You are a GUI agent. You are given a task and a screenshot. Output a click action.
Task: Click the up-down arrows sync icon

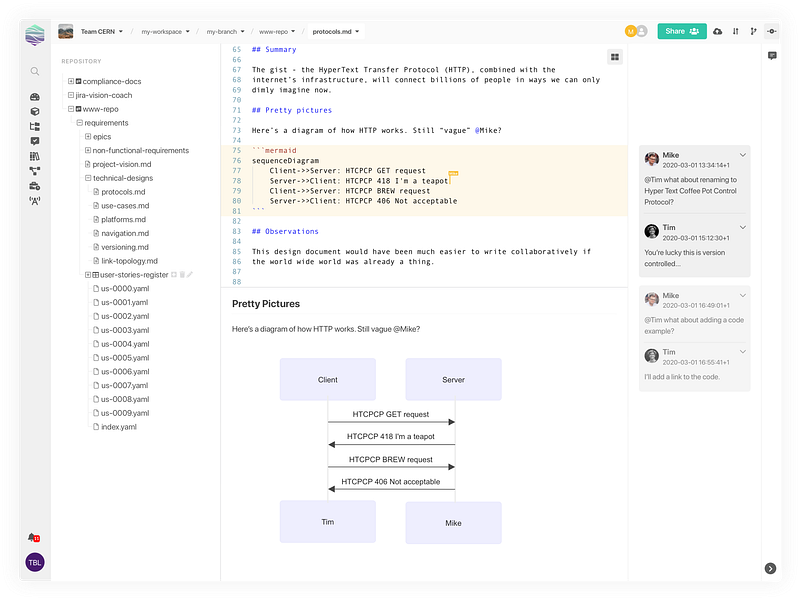[x=735, y=32]
